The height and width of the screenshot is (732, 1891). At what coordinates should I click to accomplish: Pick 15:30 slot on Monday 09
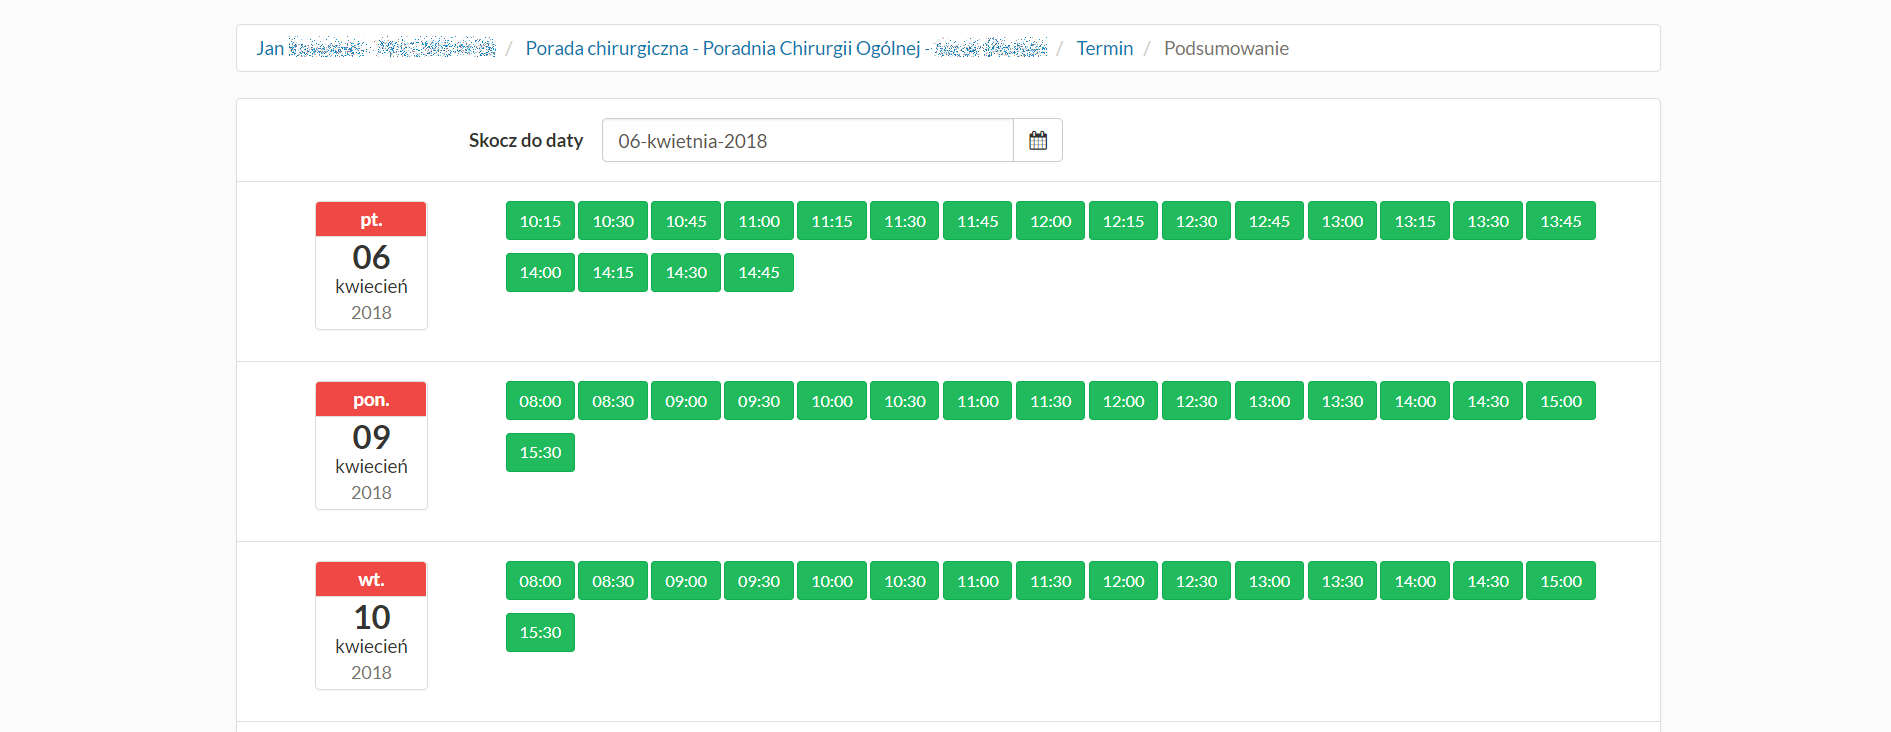tap(540, 452)
